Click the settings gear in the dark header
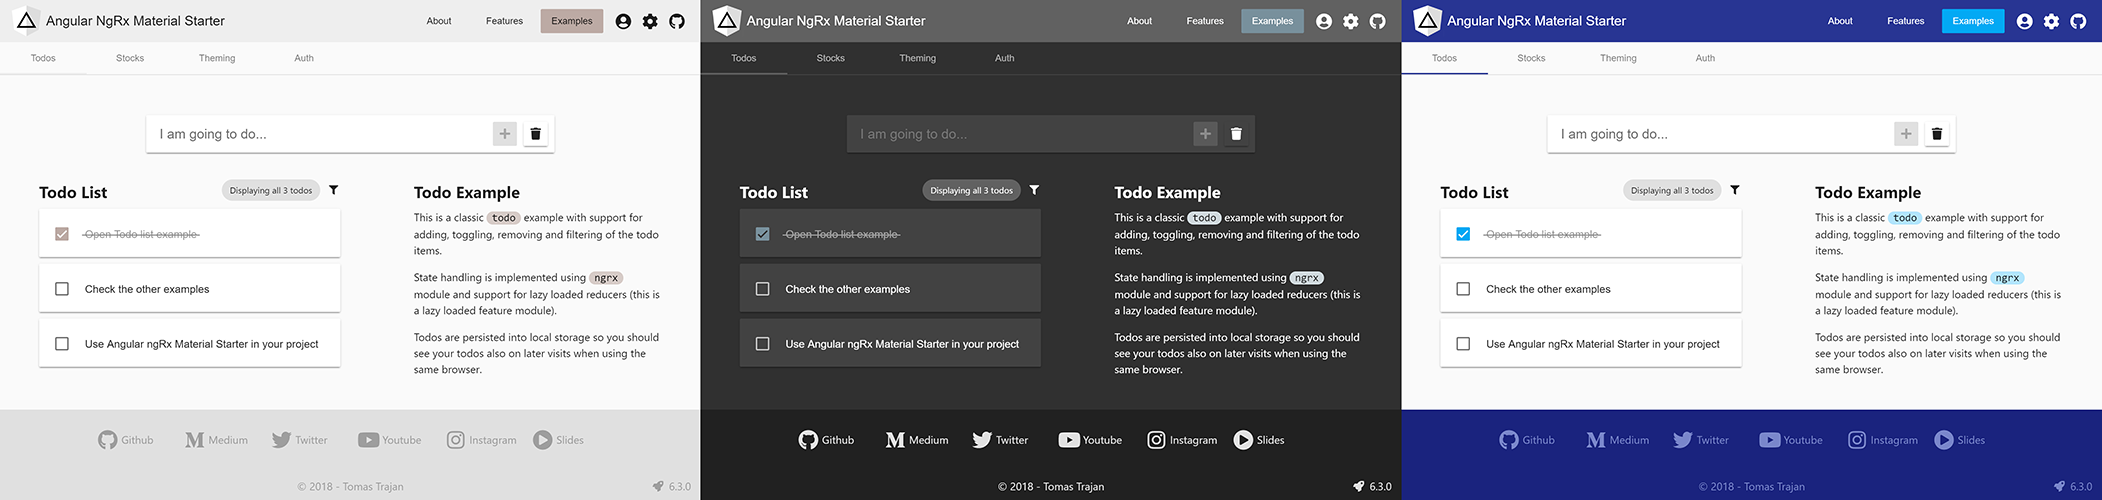 (x=1350, y=21)
